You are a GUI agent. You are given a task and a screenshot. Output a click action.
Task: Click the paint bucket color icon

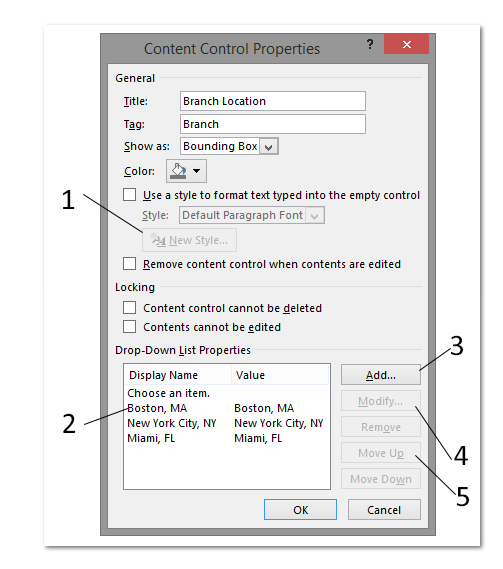pyautogui.click(x=178, y=171)
